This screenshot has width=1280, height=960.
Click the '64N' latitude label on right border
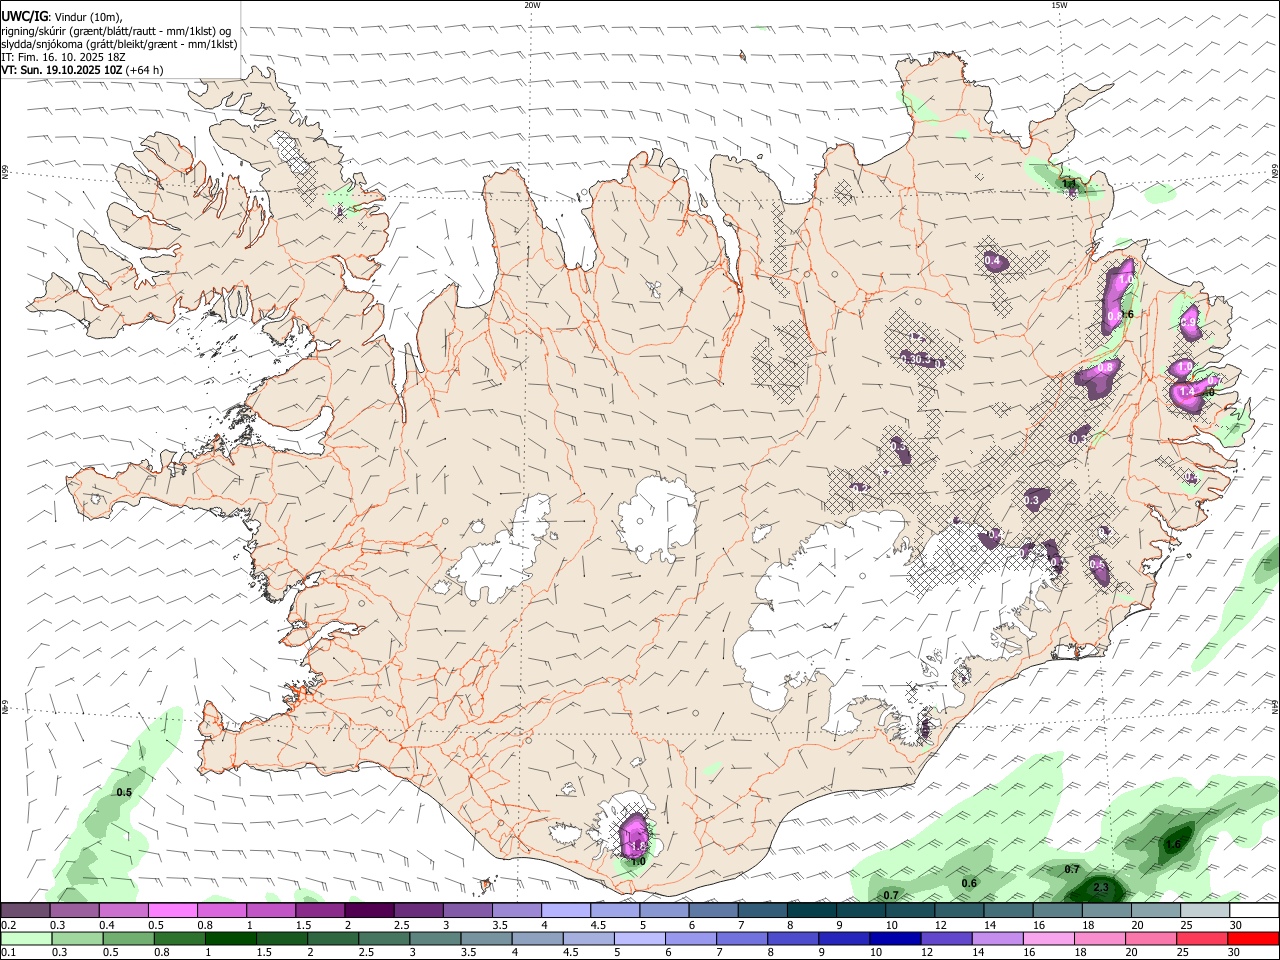point(1275,706)
